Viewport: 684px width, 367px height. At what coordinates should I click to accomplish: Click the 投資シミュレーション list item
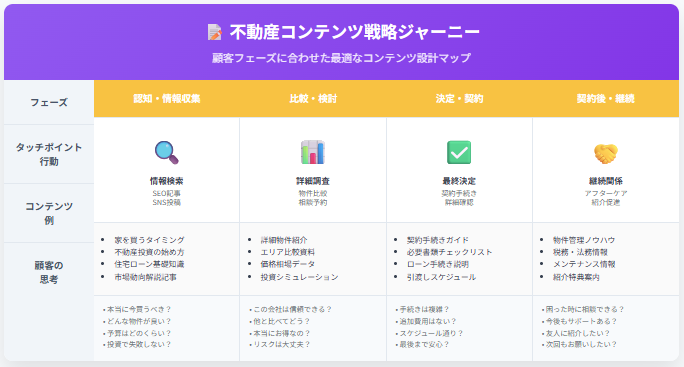(x=299, y=277)
